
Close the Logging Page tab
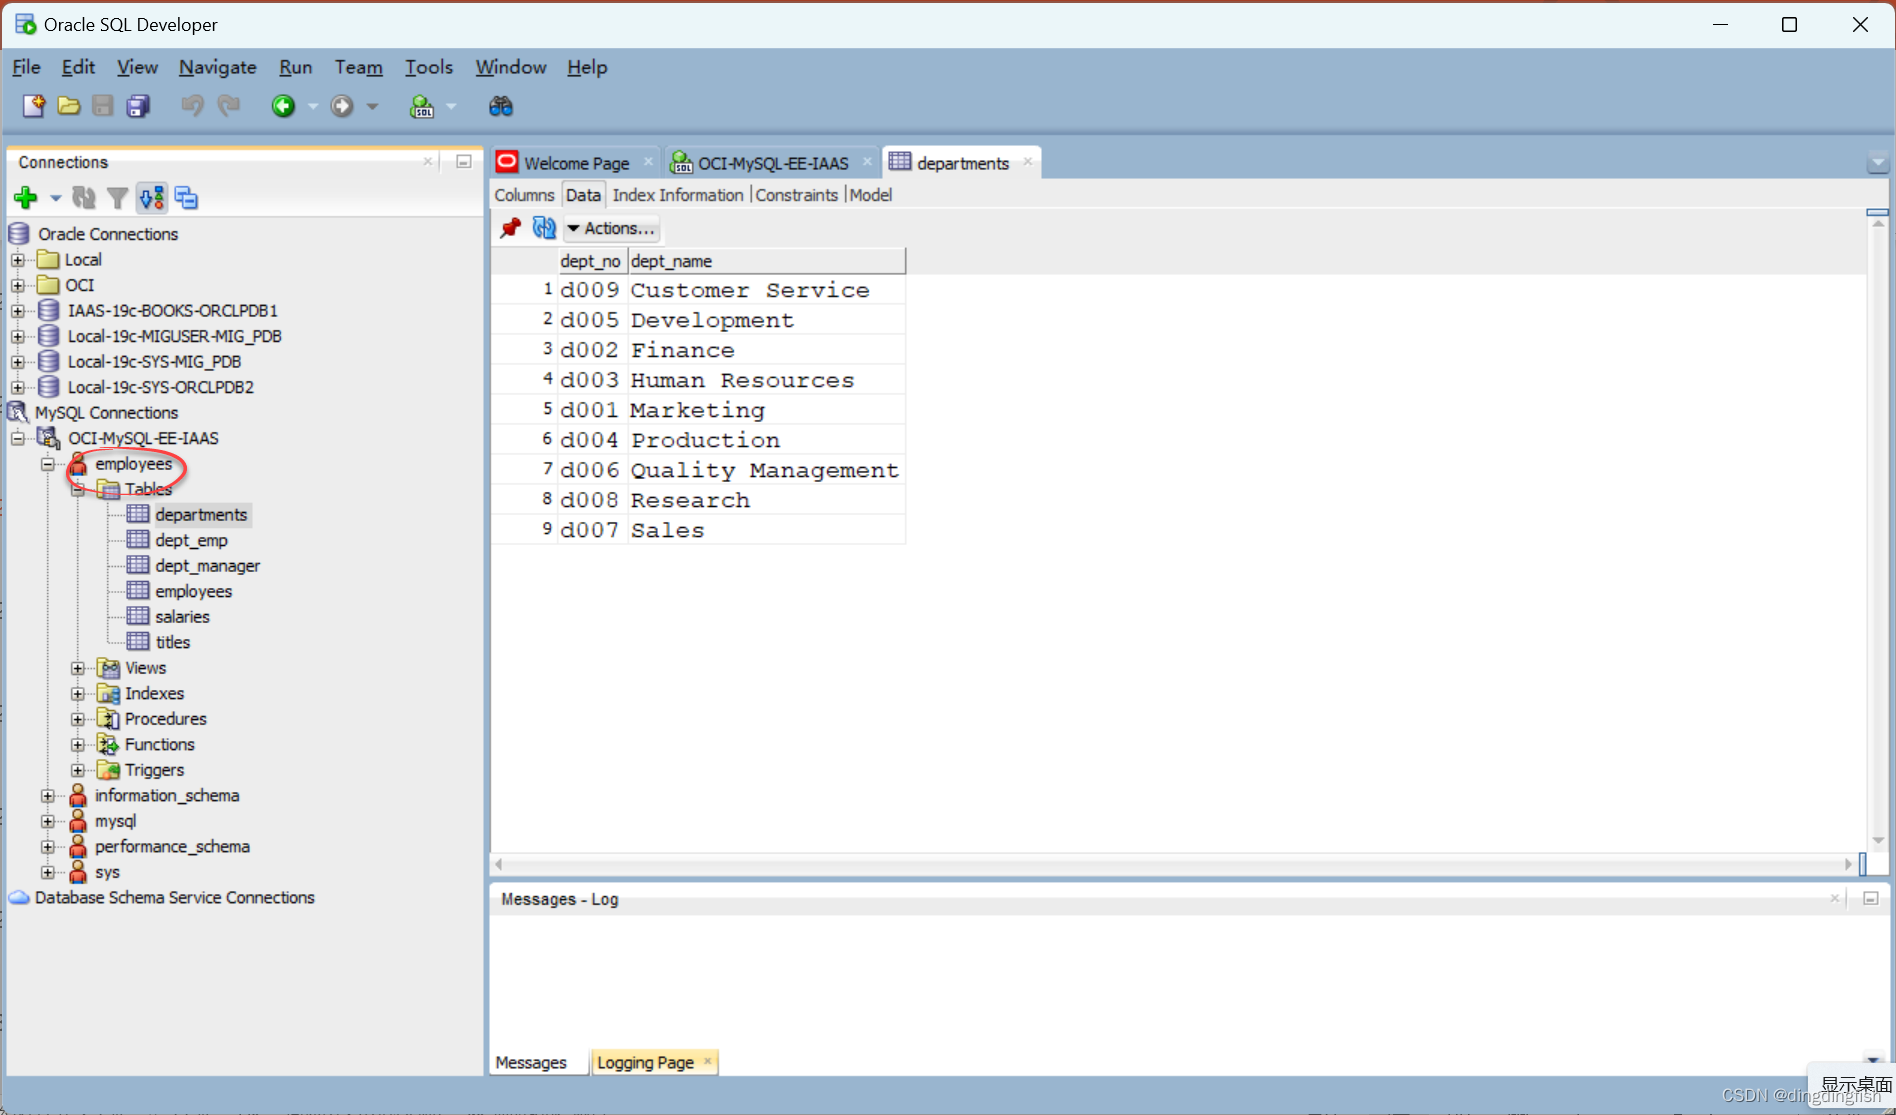click(x=708, y=1061)
